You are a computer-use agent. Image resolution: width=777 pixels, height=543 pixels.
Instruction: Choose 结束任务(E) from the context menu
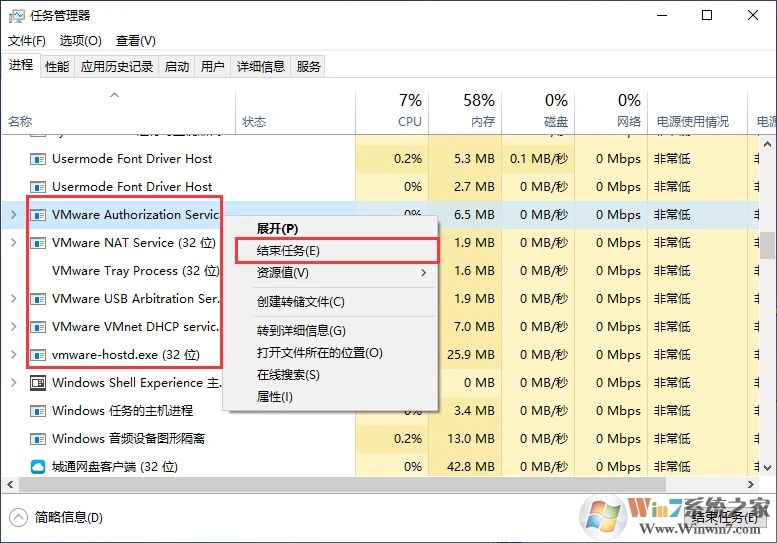288,251
